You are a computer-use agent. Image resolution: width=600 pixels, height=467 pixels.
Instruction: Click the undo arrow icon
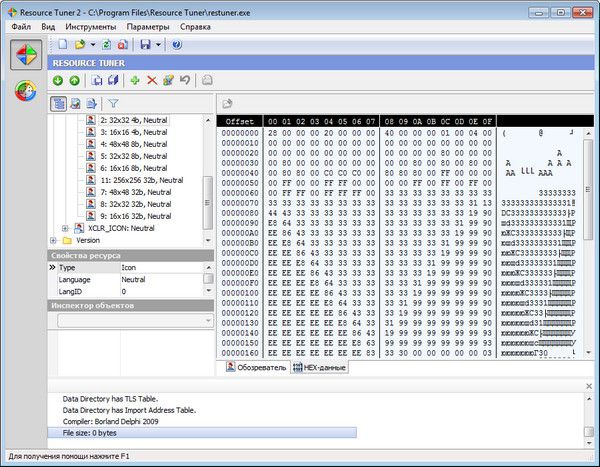point(185,80)
